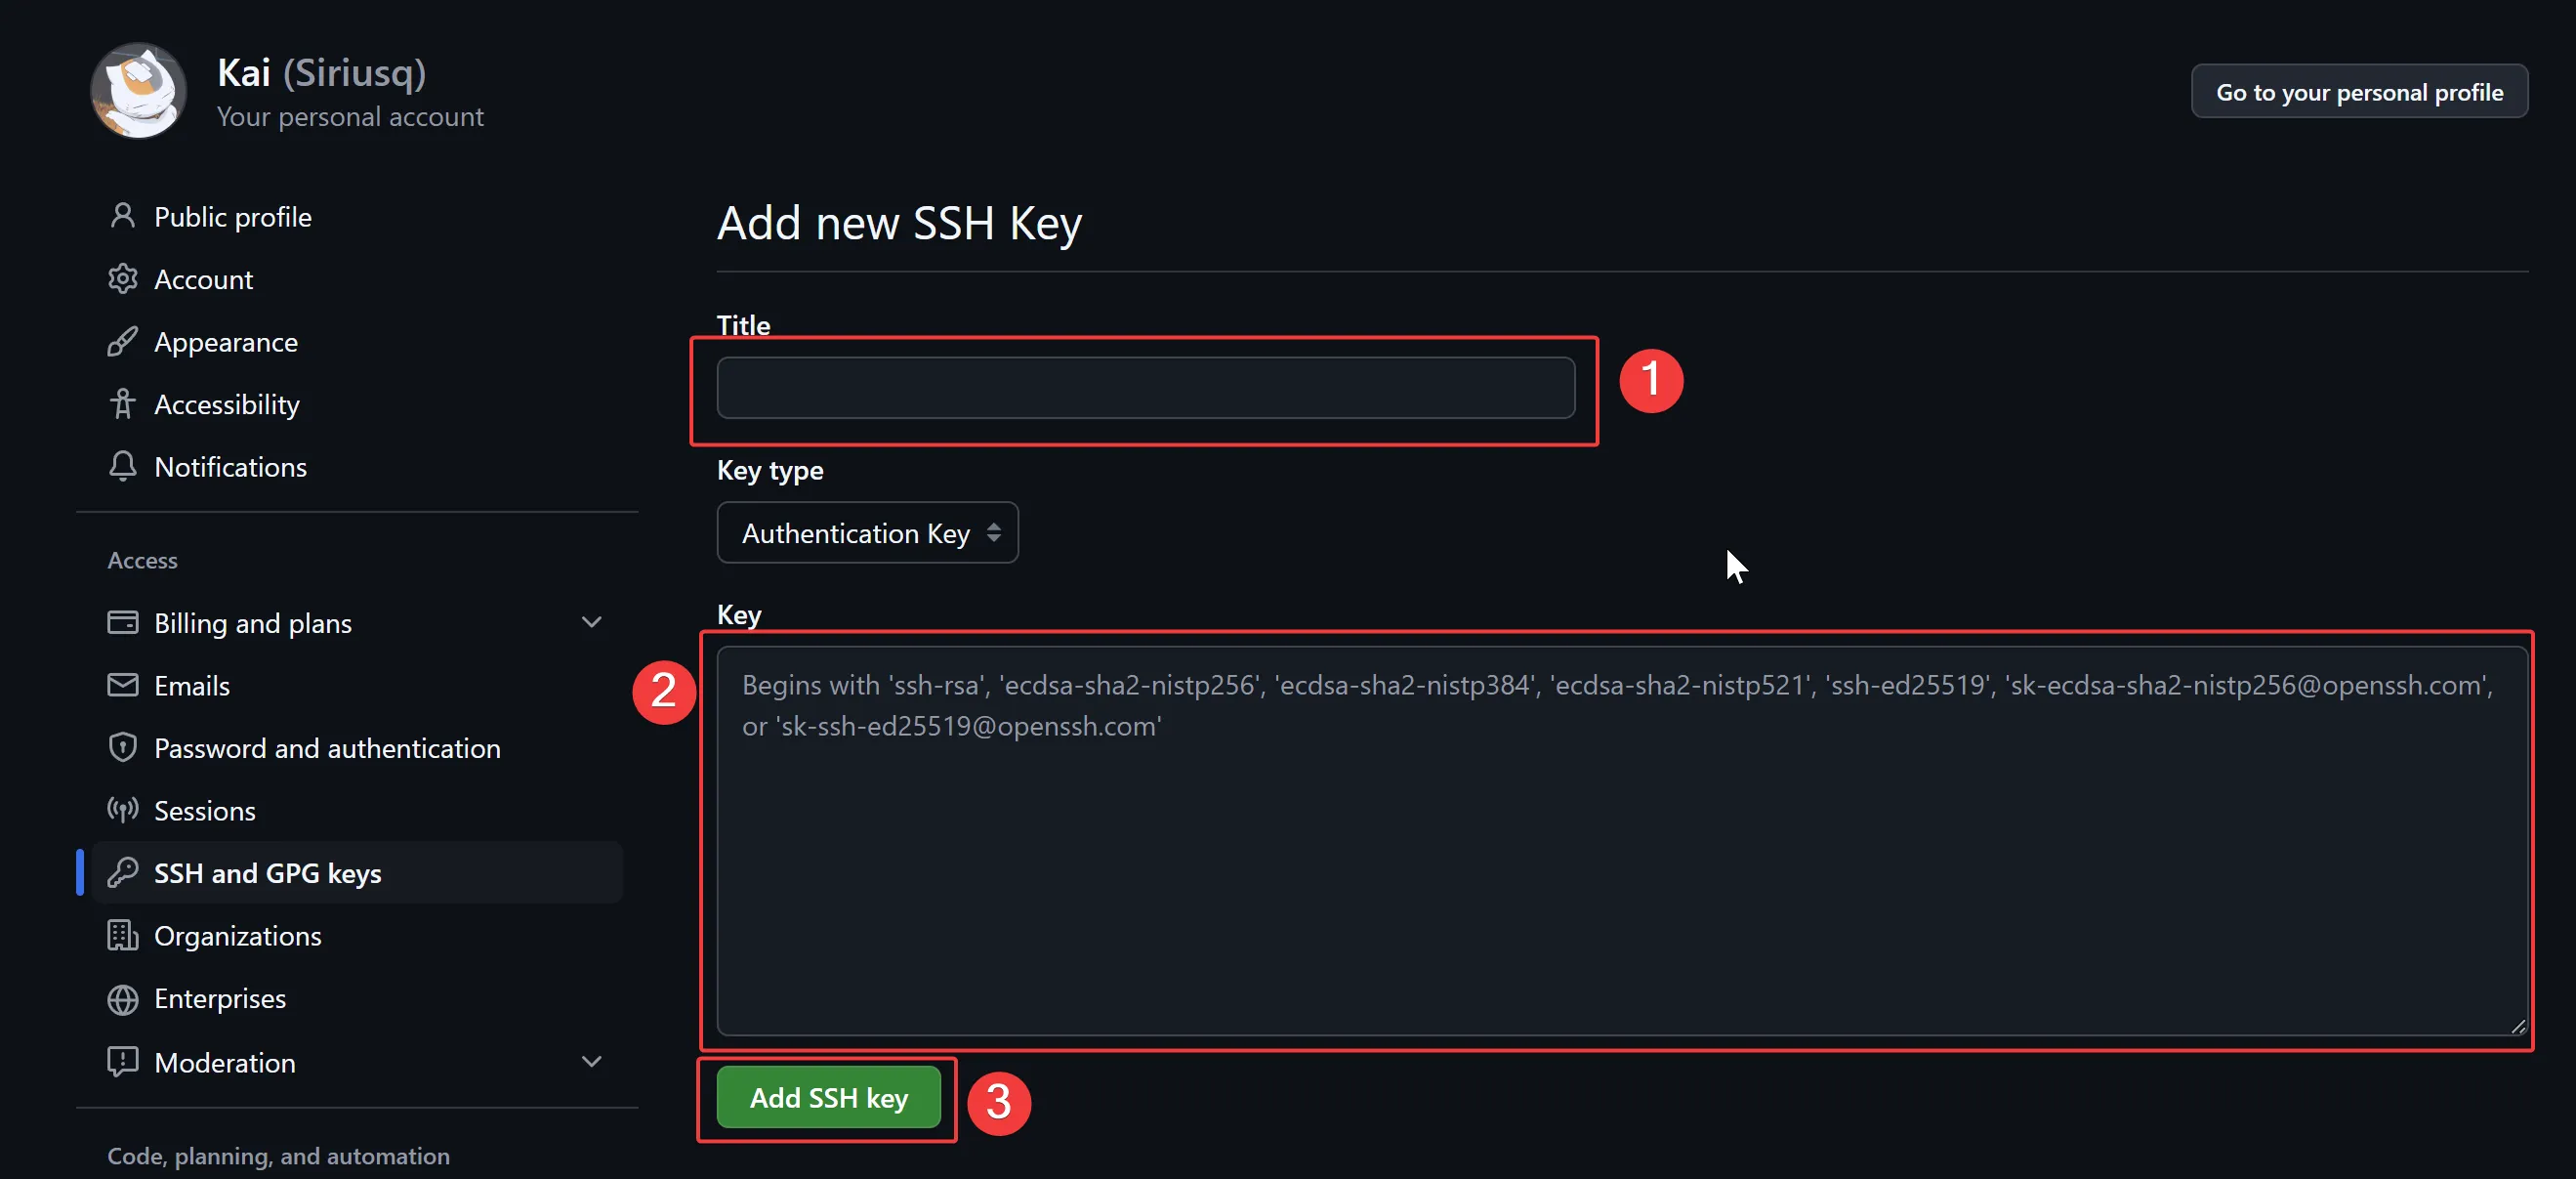Click the building icon beside Organizations
The height and width of the screenshot is (1179, 2576).
(122, 935)
